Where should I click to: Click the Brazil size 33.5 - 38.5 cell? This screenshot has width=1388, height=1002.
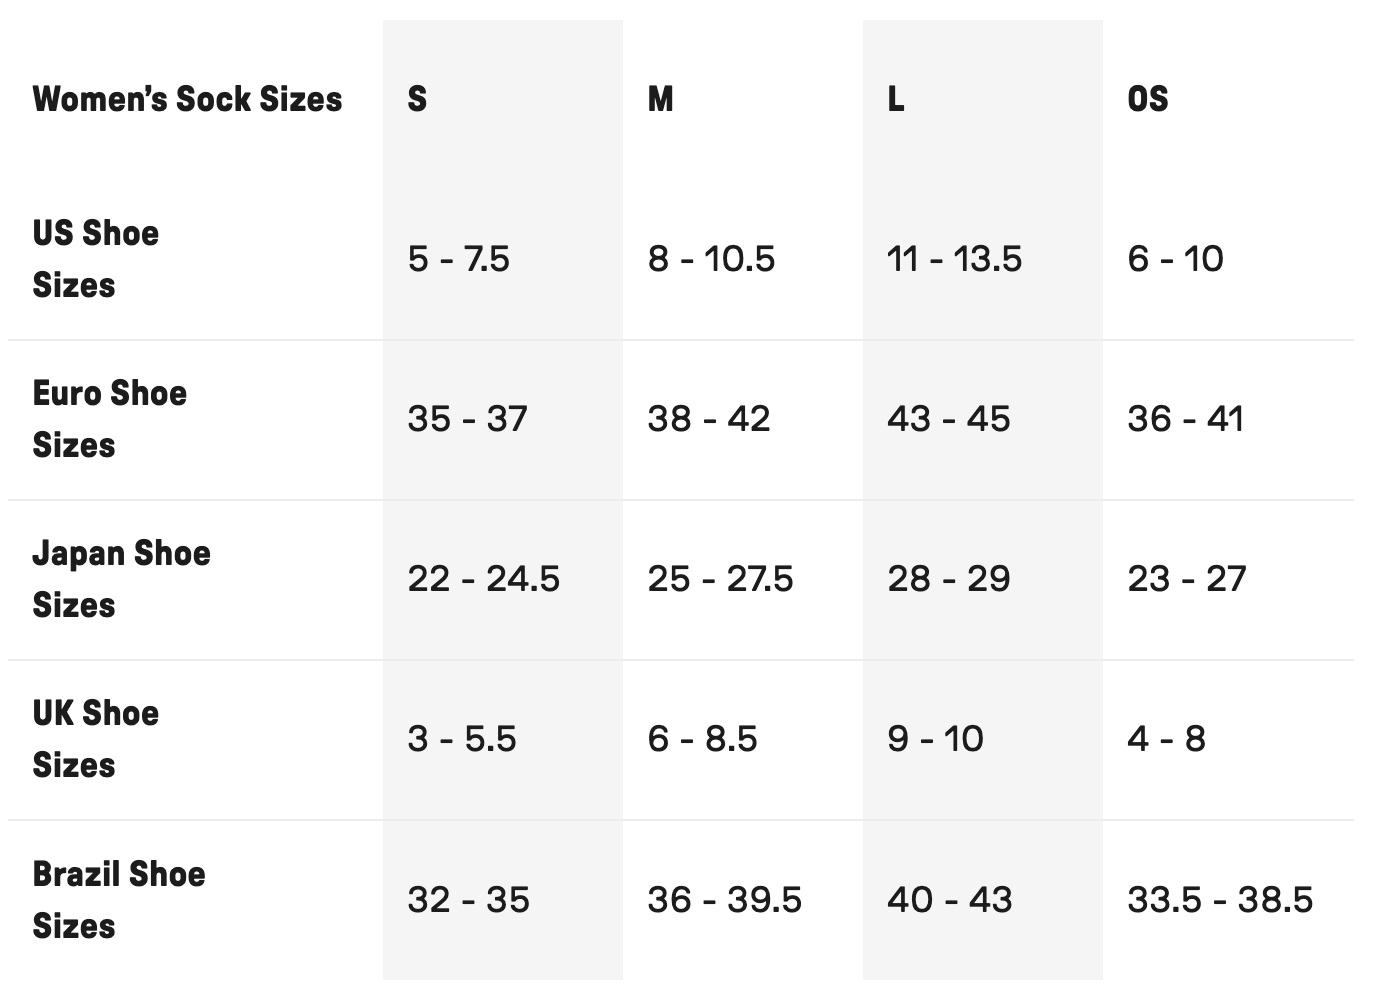coord(1219,899)
